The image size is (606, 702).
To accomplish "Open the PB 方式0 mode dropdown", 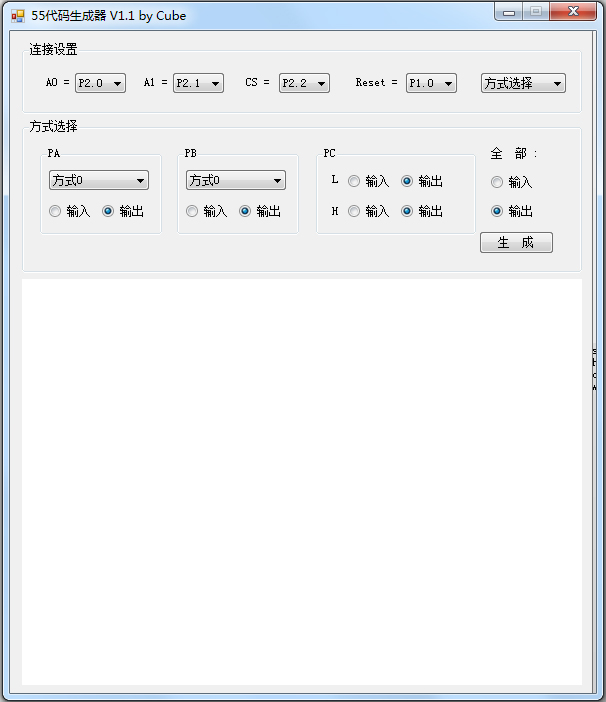I will 236,180.
